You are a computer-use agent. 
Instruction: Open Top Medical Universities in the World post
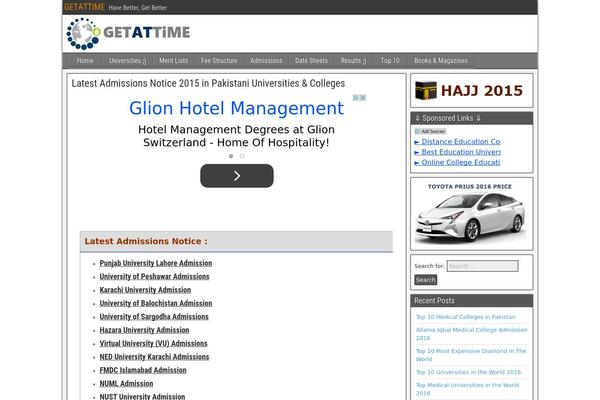pos(468,389)
